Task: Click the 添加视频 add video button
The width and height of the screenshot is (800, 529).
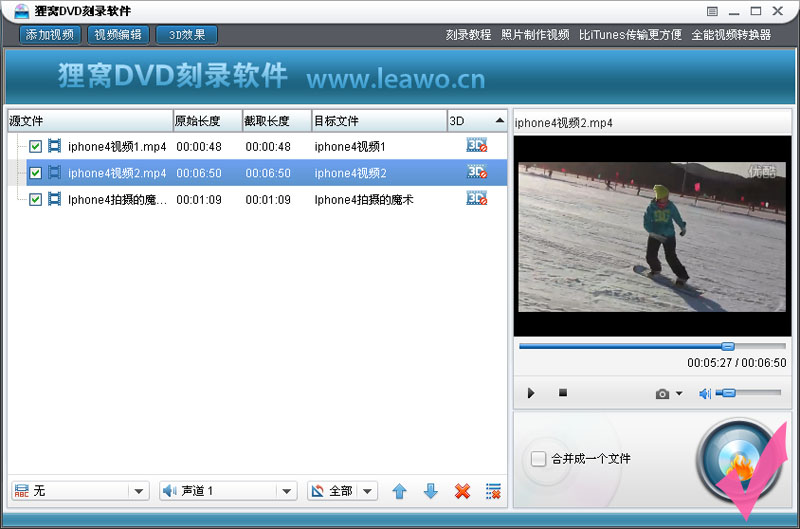Action: click(x=50, y=35)
